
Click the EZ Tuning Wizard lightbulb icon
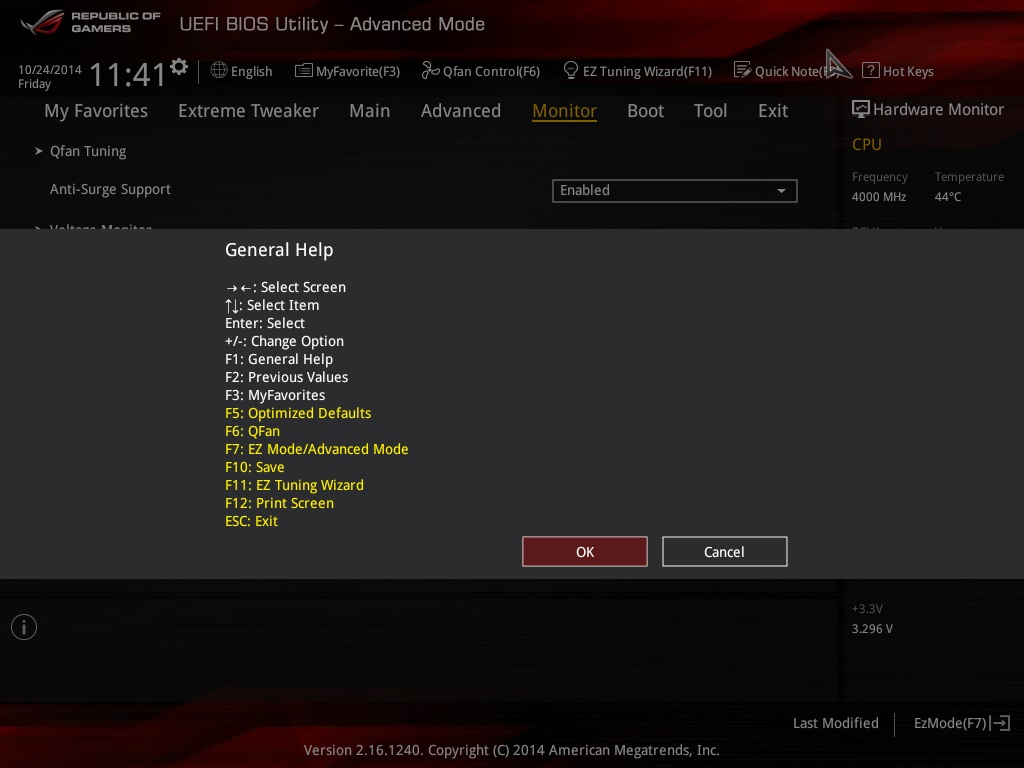coord(570,70)
